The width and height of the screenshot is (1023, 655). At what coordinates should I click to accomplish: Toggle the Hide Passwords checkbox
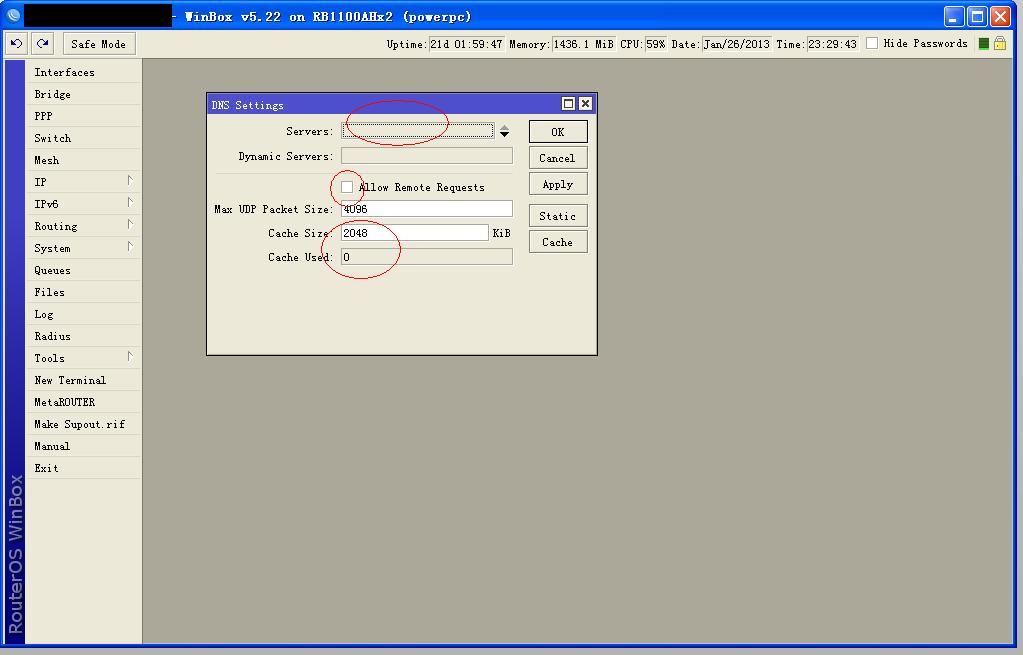(871, 43)
